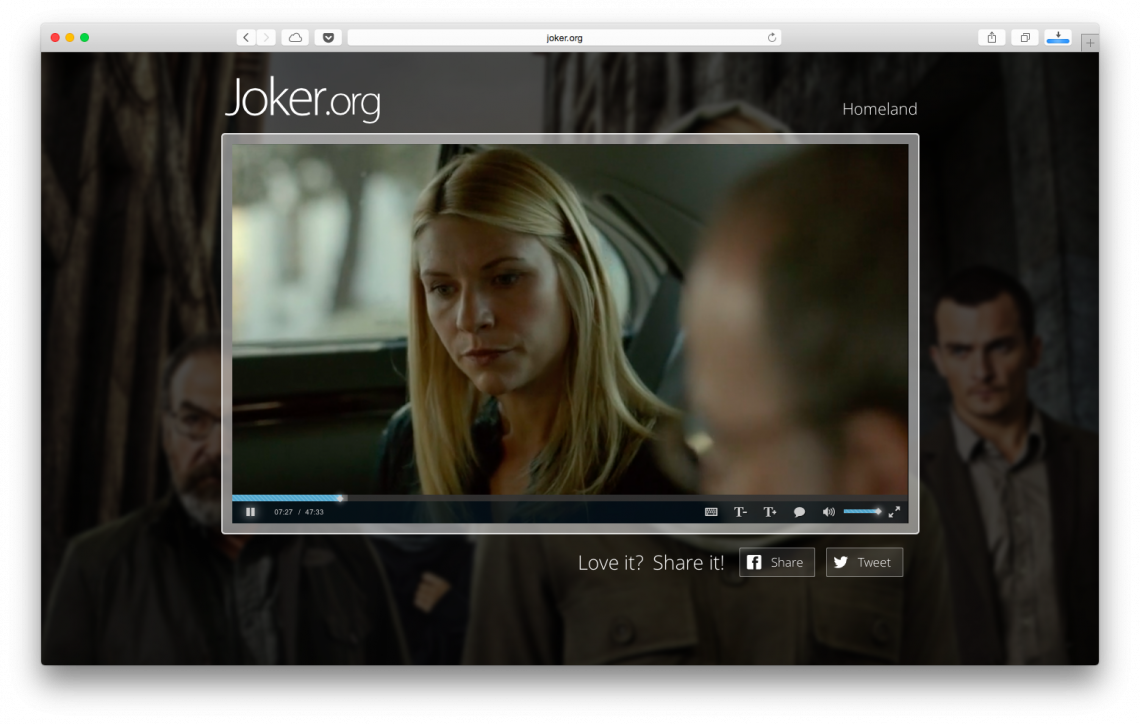Open Safari share menu

(991, 38)
